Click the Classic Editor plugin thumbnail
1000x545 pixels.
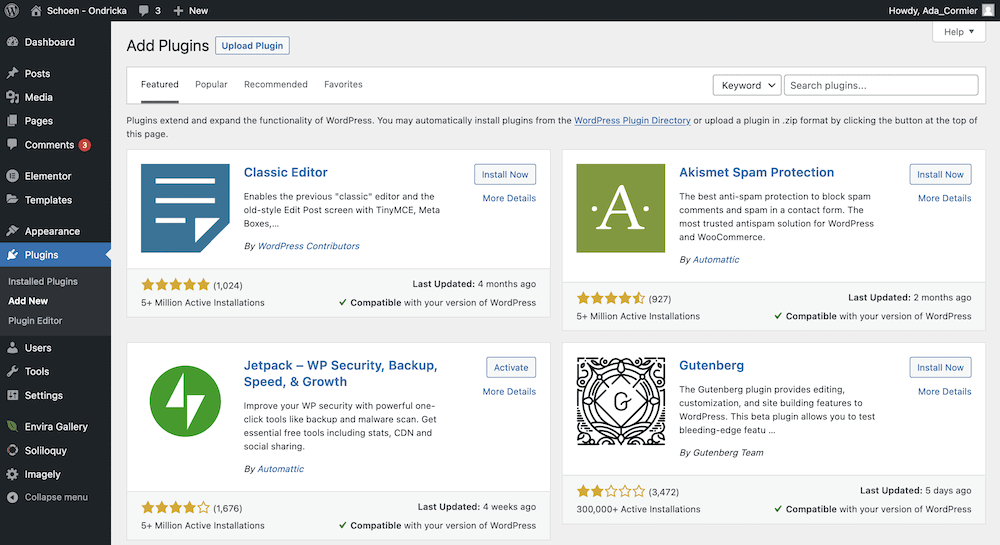[185, 208]
